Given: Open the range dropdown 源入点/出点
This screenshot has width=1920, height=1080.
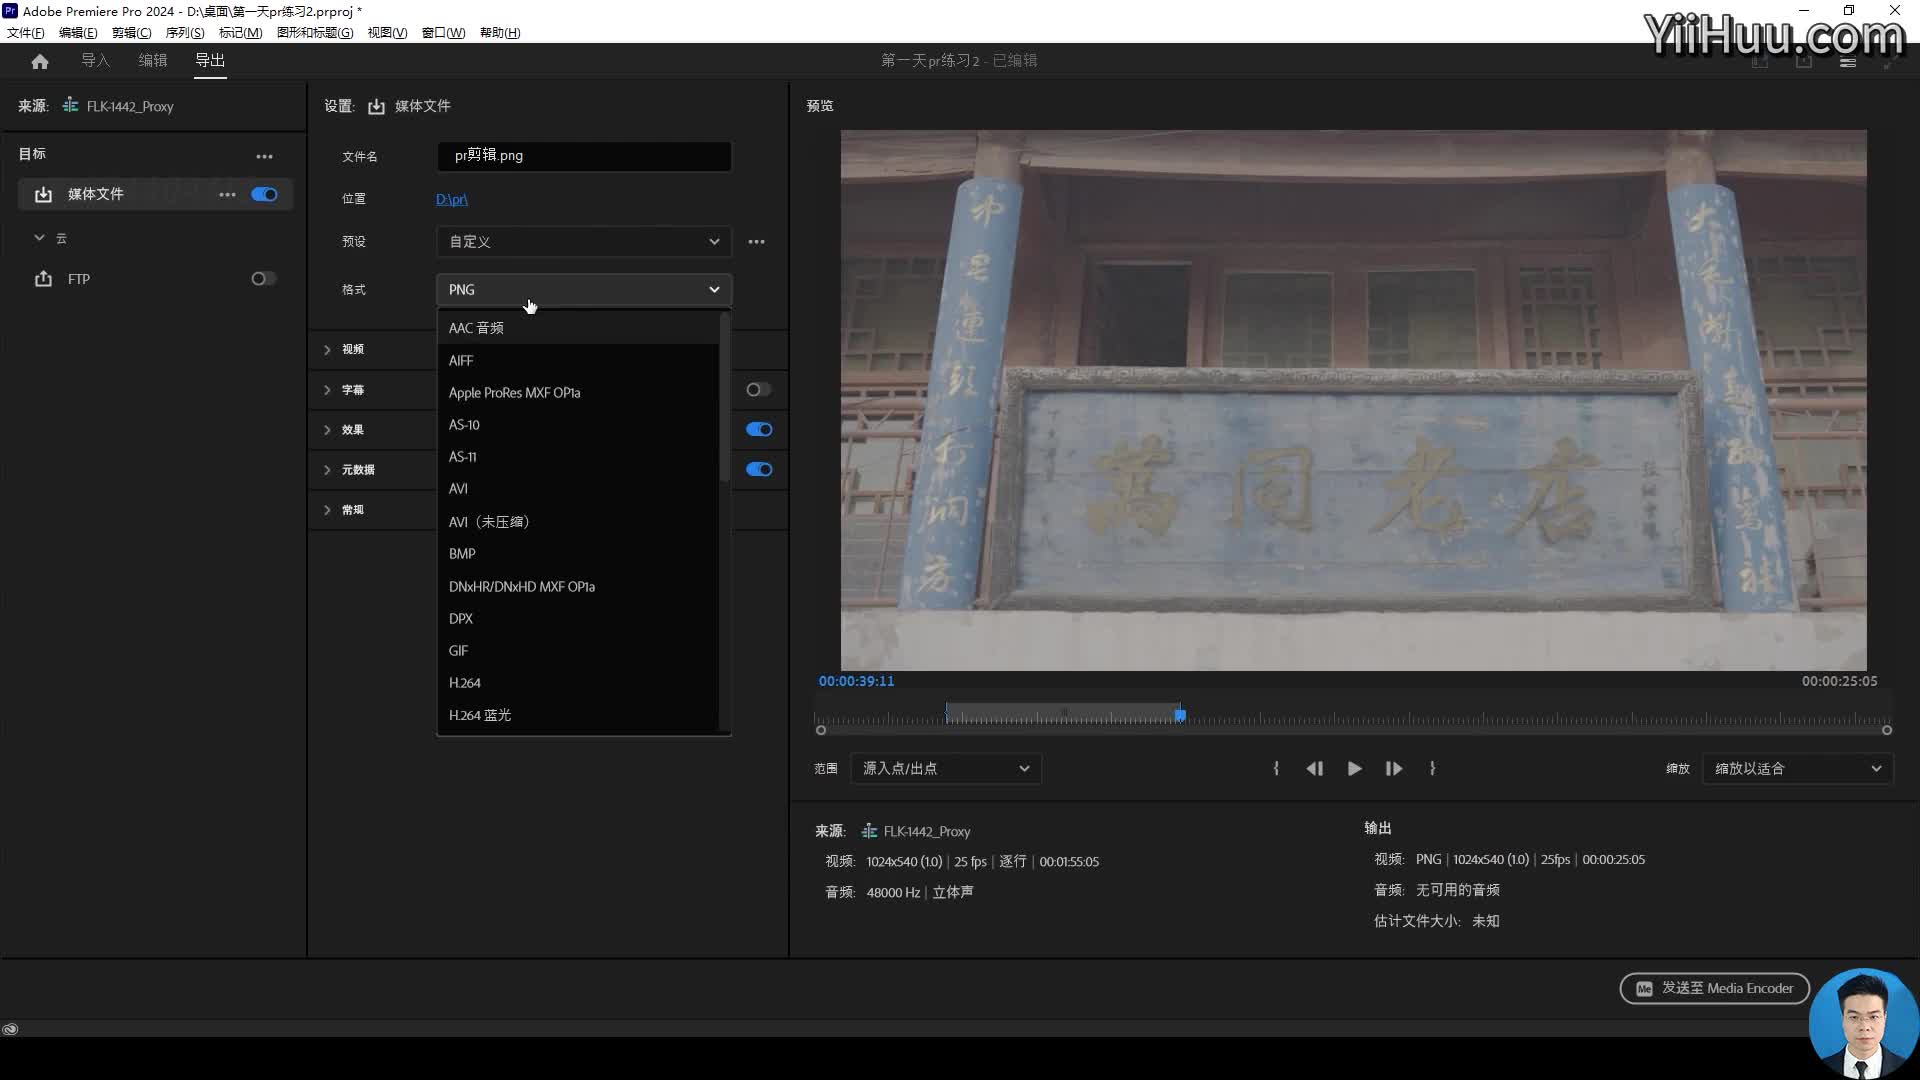Looking at the screenshot, I should [x=946, y=769].
